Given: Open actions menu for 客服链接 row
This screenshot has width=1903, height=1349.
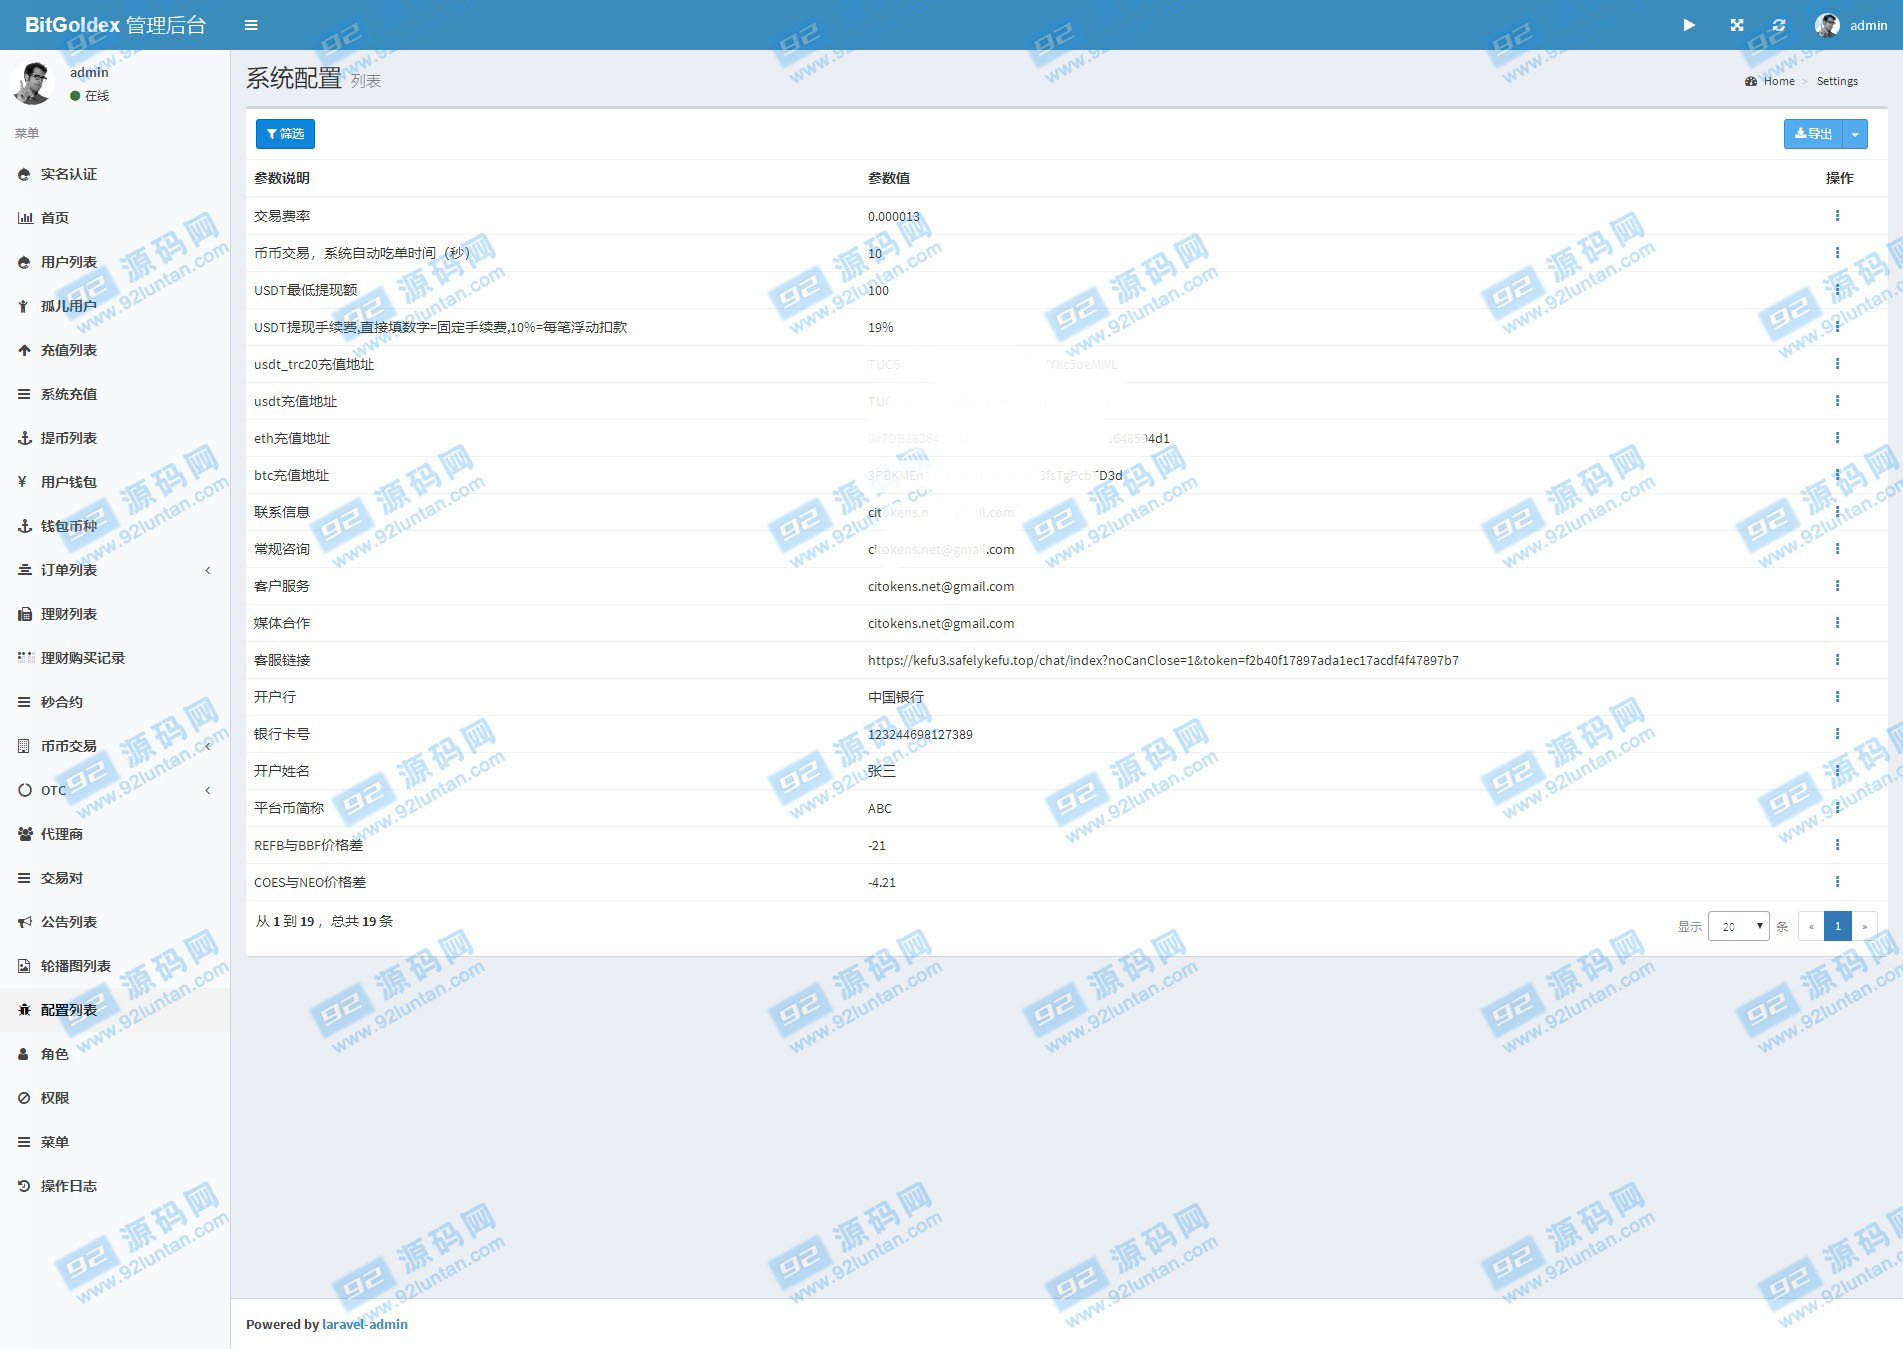Looking at the screenshot, I should click(1837, 660).
